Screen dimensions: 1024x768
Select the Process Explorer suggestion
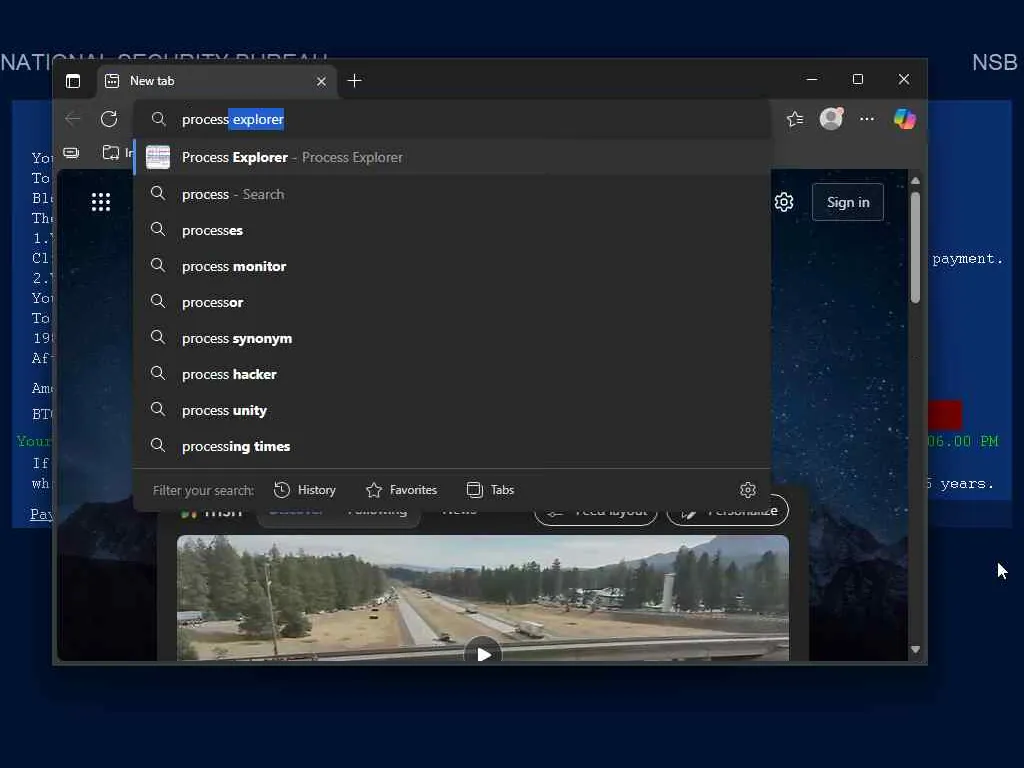click(x=452, y=157)
